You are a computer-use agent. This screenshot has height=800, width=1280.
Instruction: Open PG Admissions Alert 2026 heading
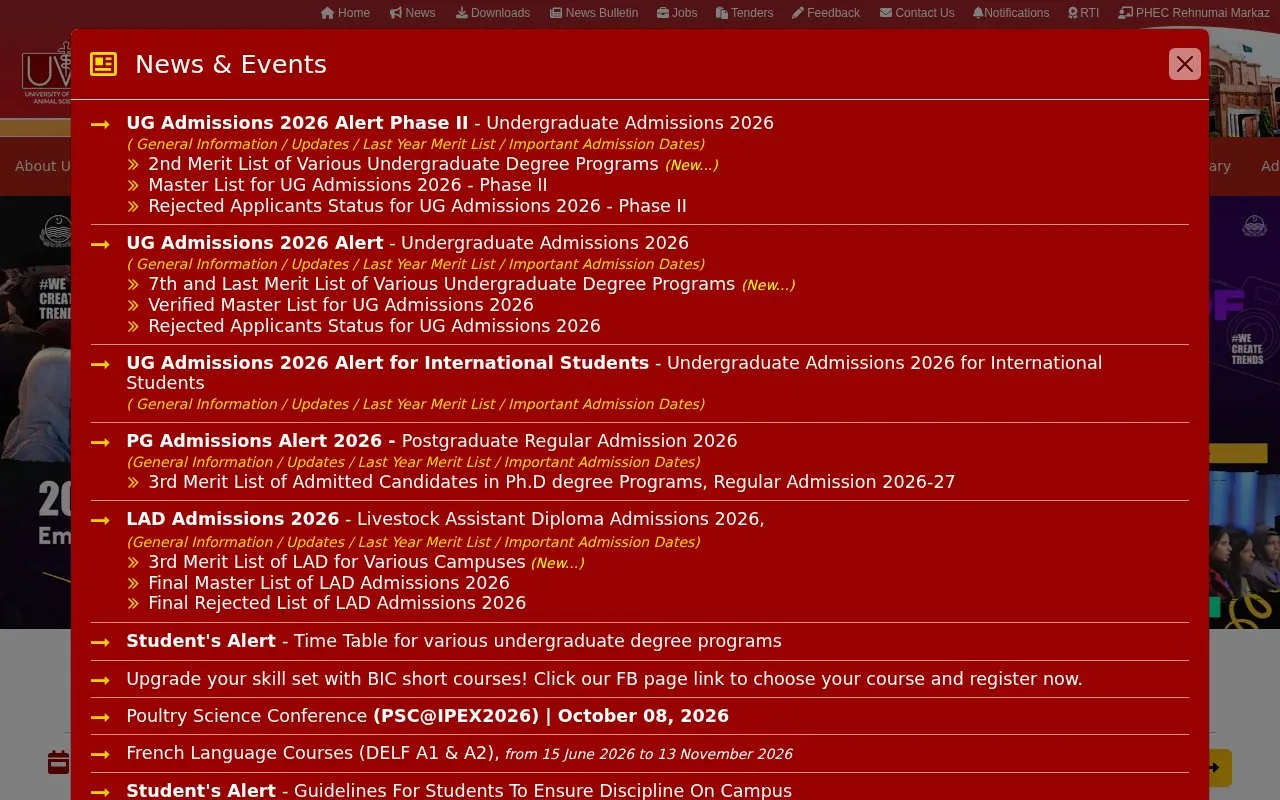pos(260,441)
